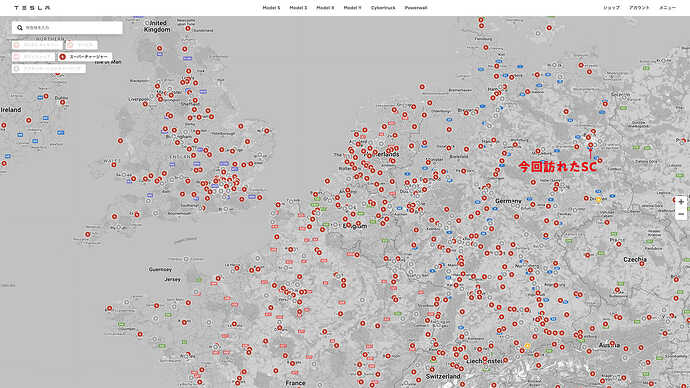This screenshot has width=690, height=388.
Task: Zoom out the map with minus button
Action: pyautogui.click(x=681, y=214)
